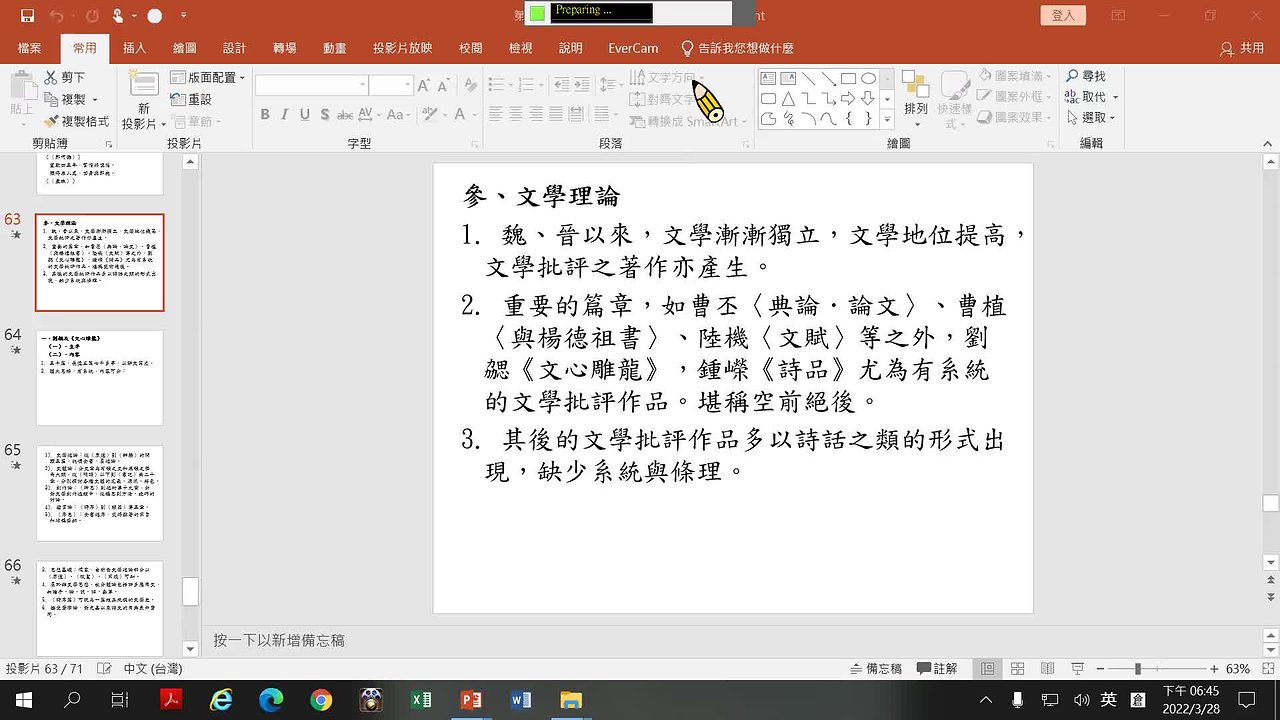This screenshot has width=1280, height=720.
Task: Open 尋找 (Find) in the editing group
Action: coord(1085,76)
